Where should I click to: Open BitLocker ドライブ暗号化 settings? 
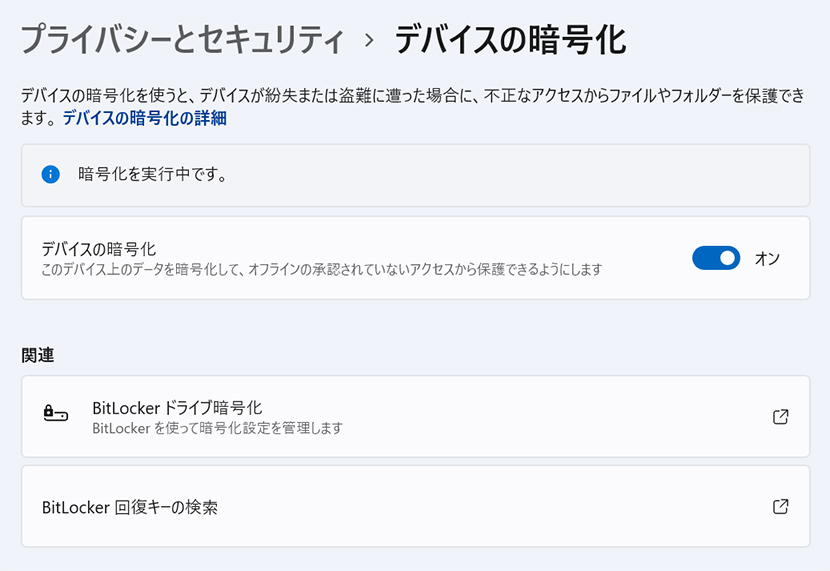click(x=177, y=408)
